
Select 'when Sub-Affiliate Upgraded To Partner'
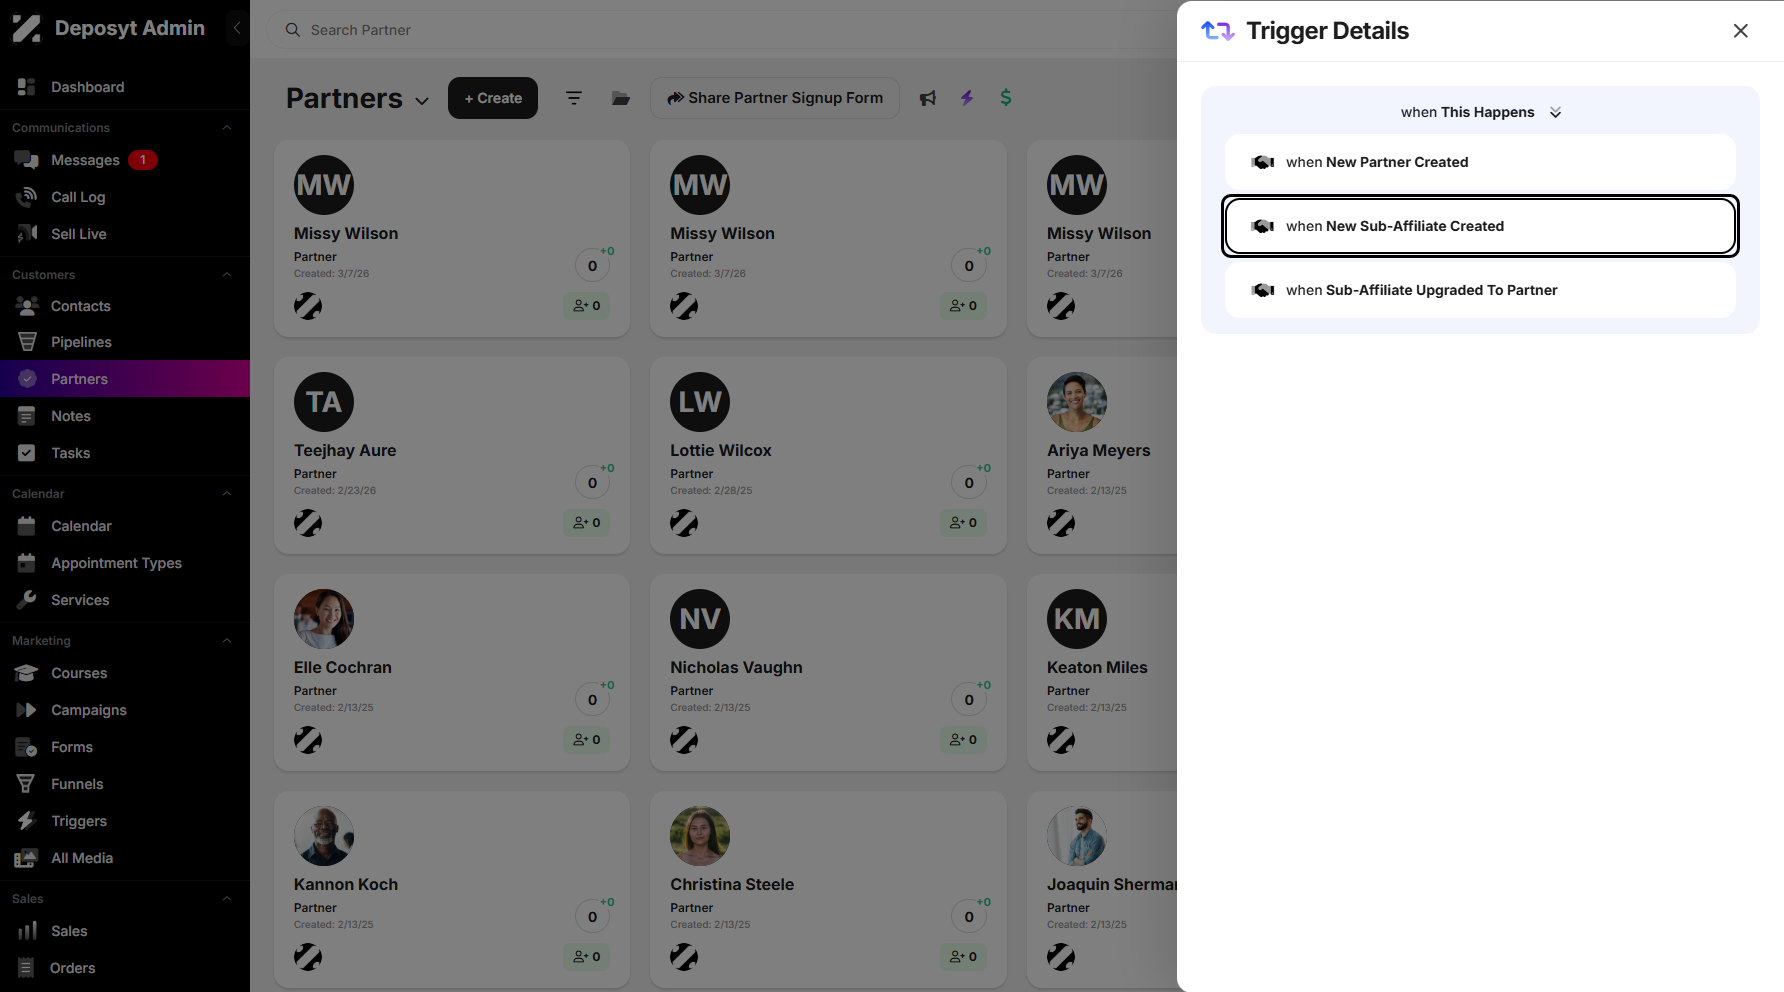click(1480, 290)
